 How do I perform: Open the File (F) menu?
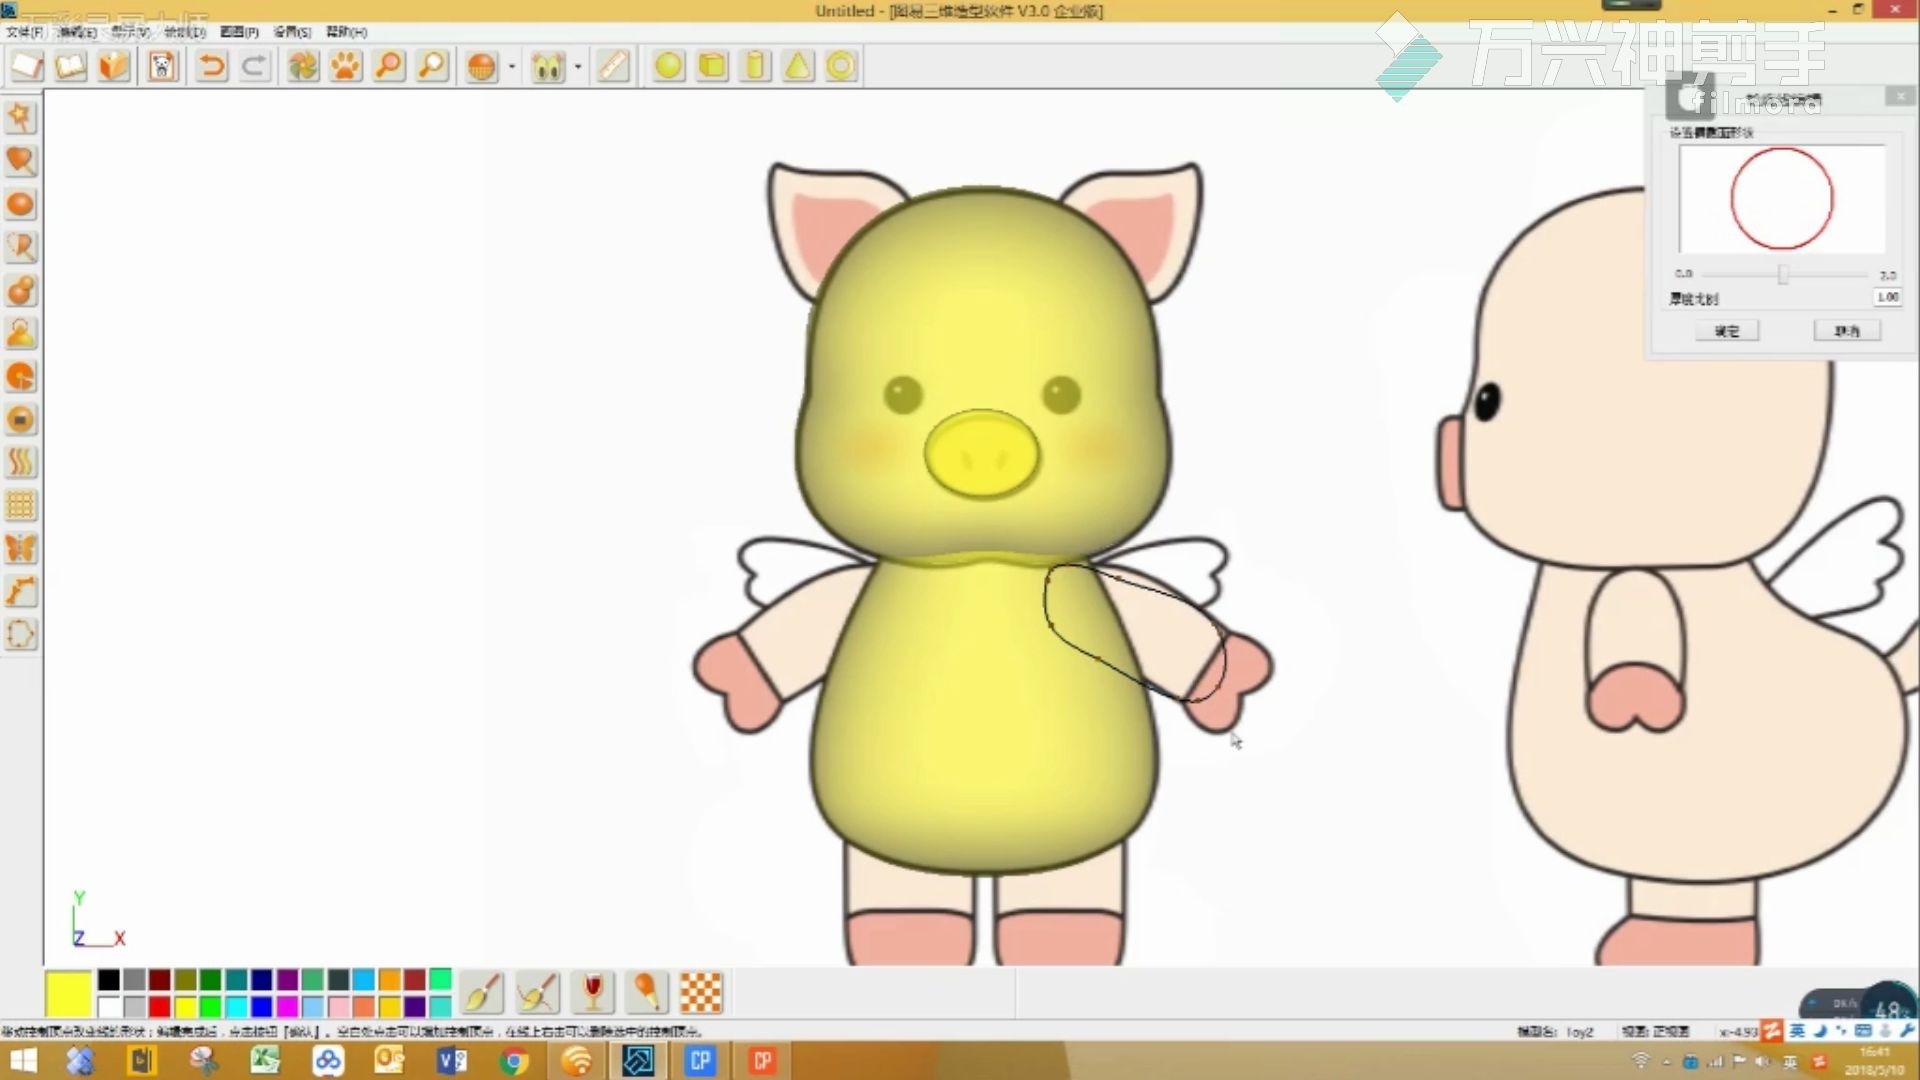tap(25, 32)
